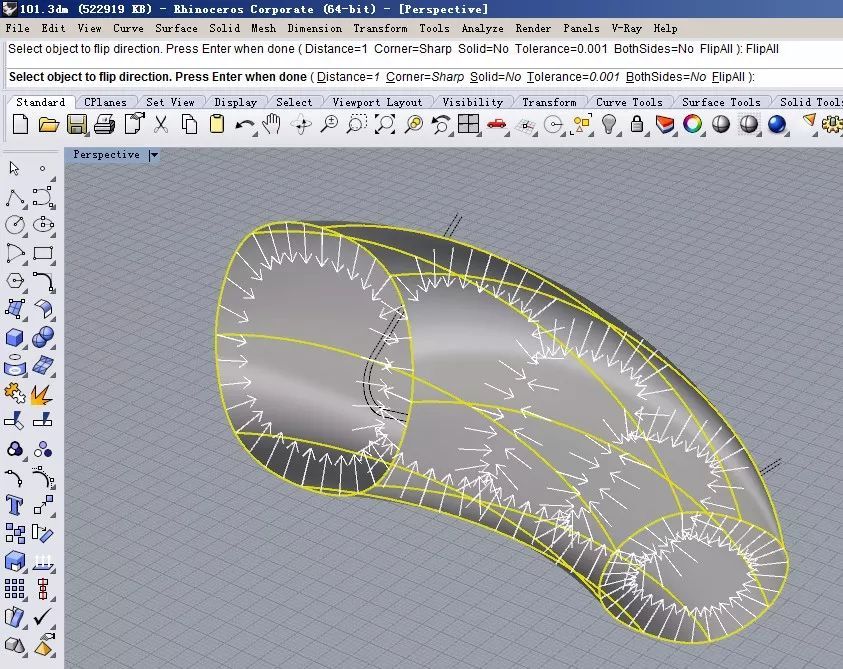Click the rainbow color wheel icon
The width and height of the screenshot is (843, 669).
692,124
